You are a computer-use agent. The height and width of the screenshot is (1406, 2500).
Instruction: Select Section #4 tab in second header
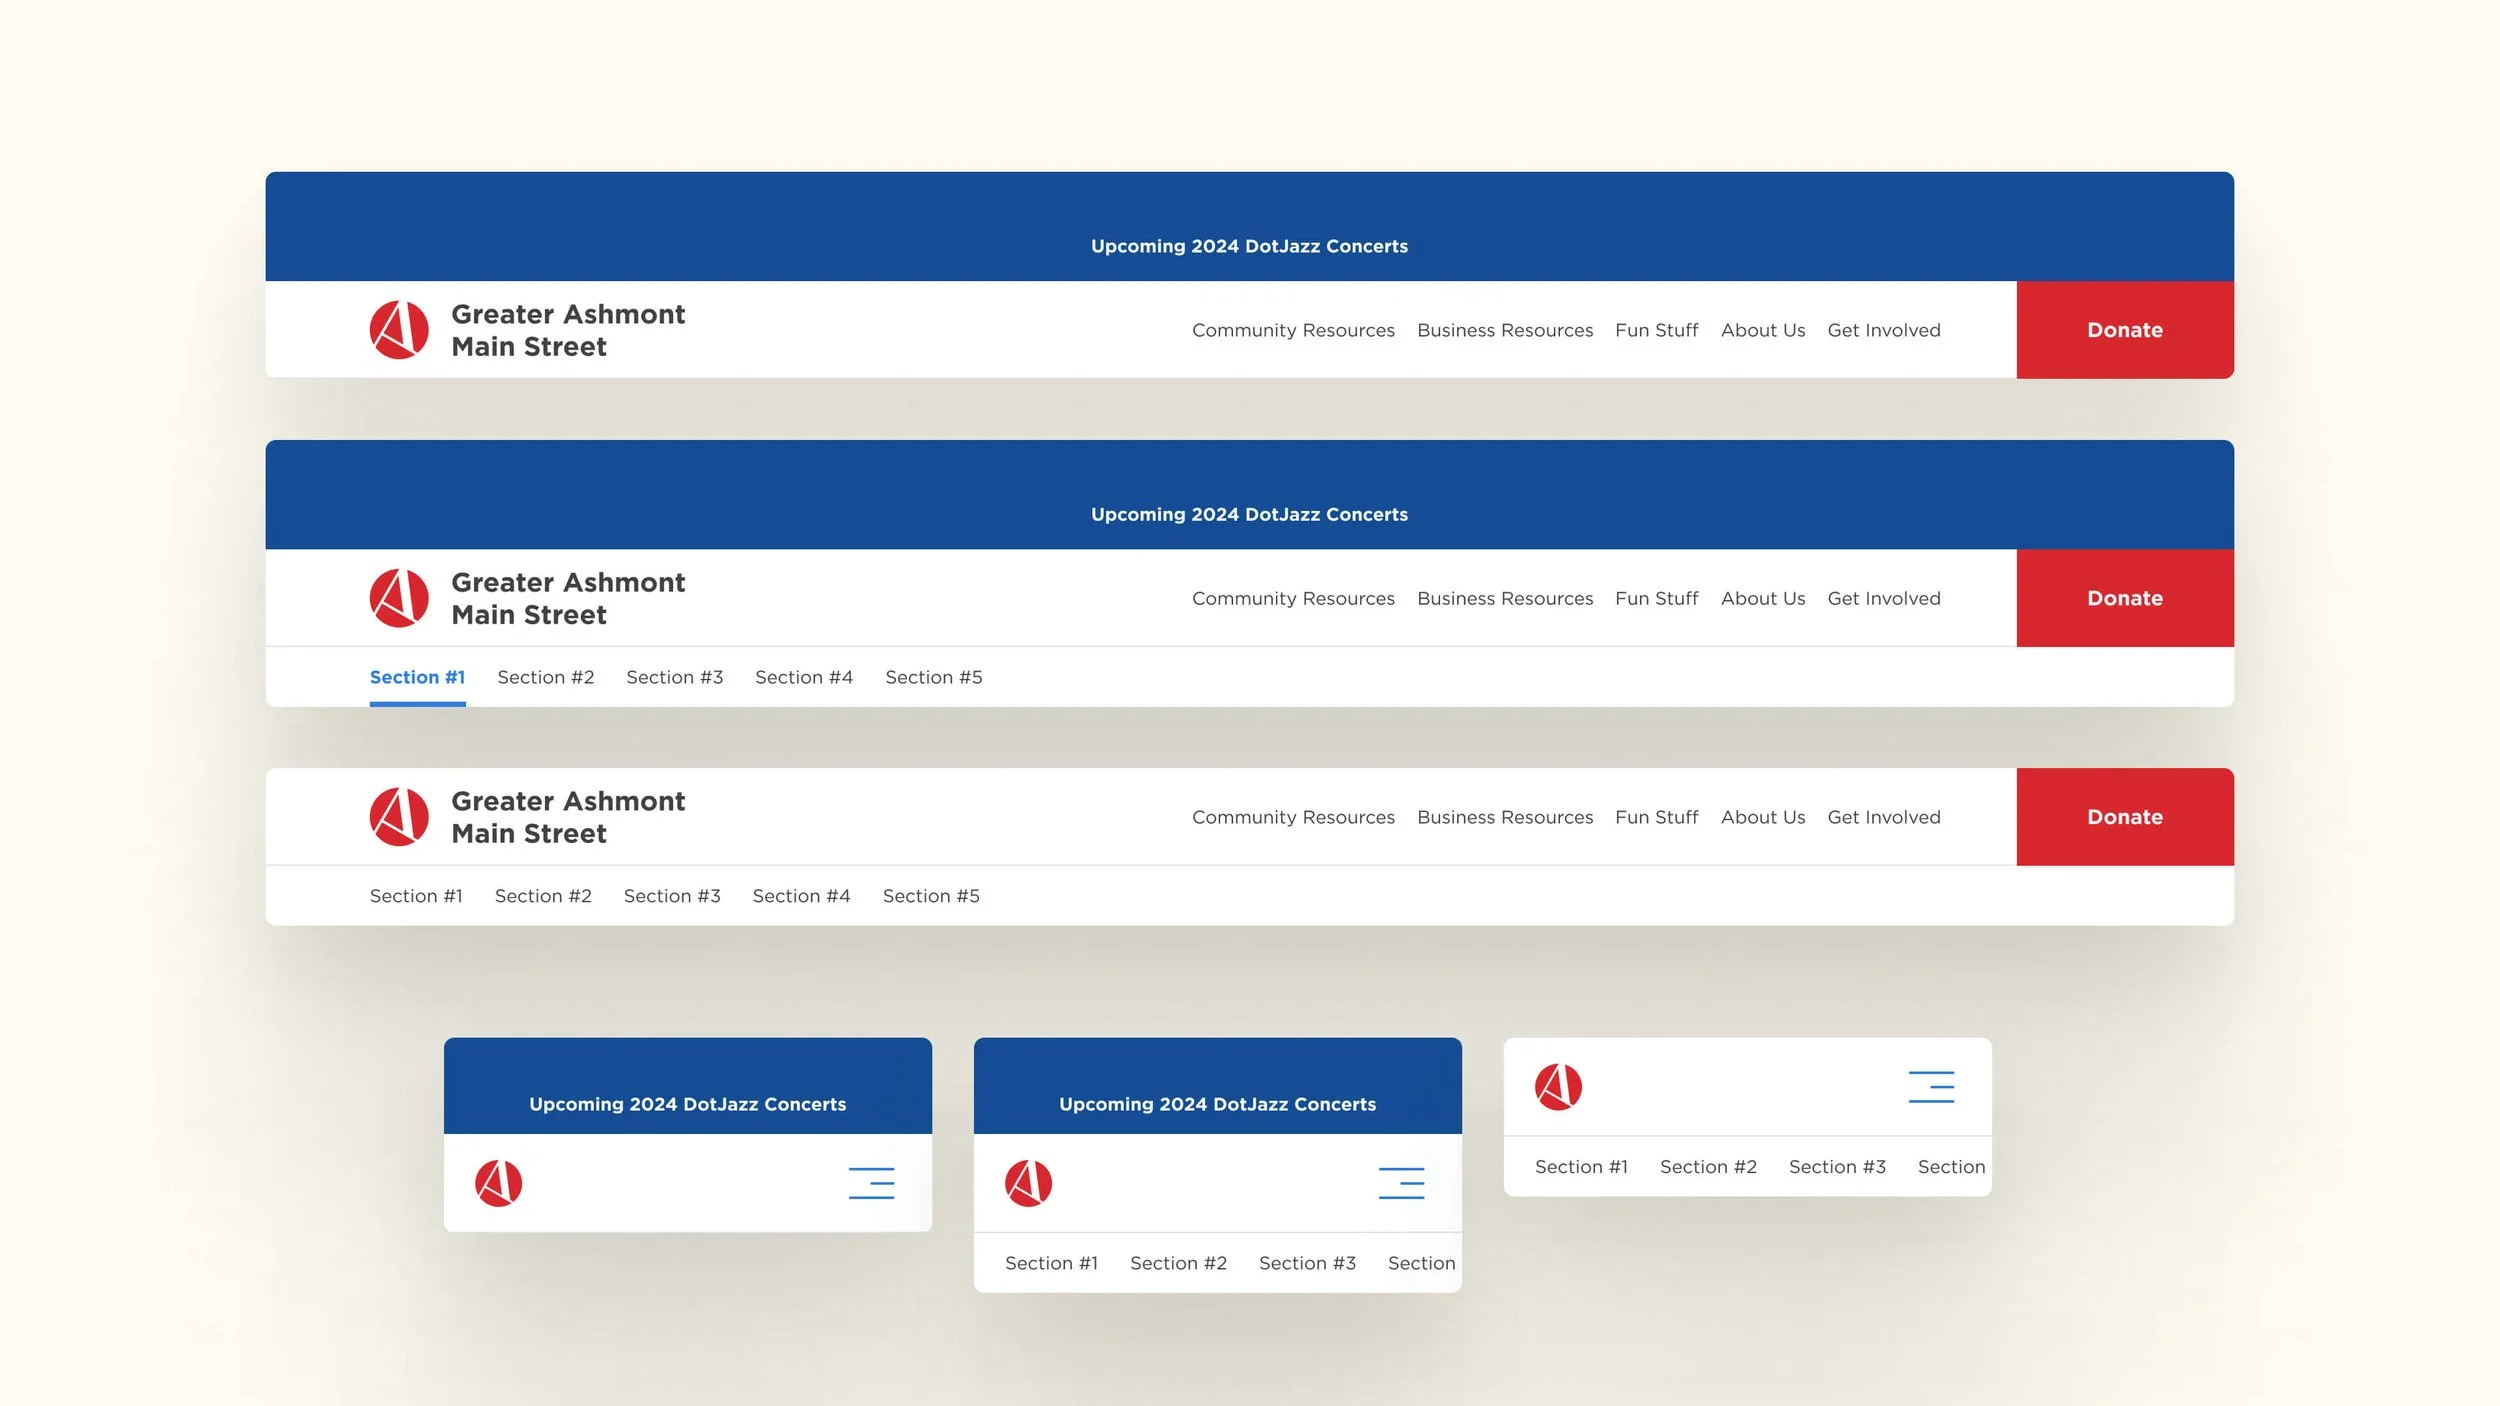coord(804,677)
